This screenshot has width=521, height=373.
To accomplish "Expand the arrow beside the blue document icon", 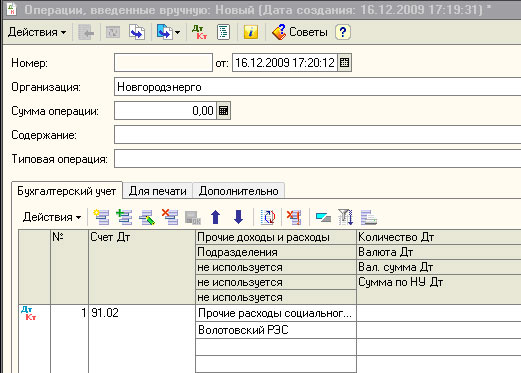I will [177, 32].
